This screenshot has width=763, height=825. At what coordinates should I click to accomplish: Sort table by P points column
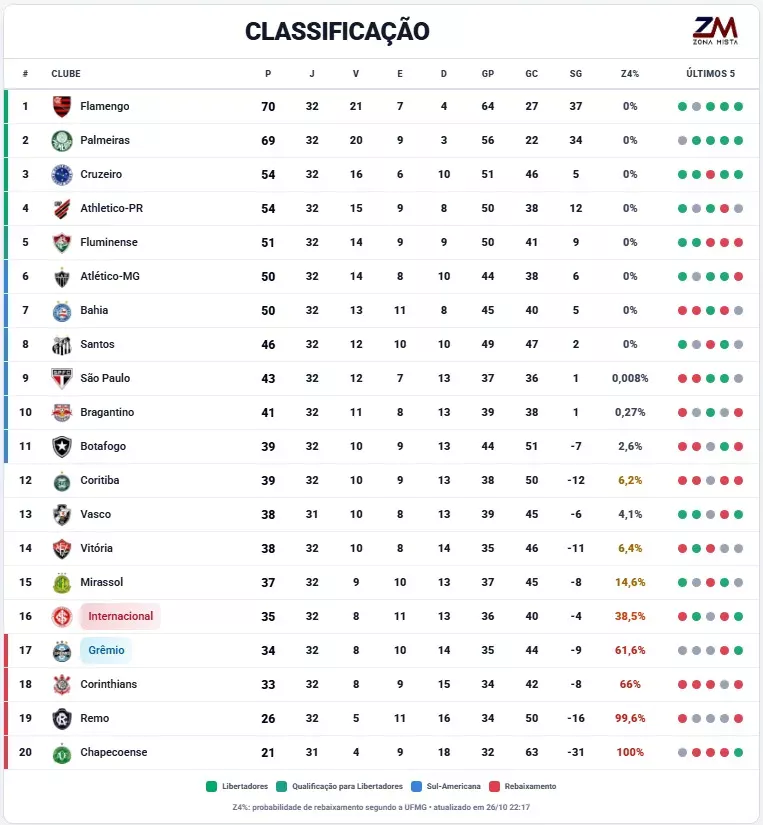(268, 74)
